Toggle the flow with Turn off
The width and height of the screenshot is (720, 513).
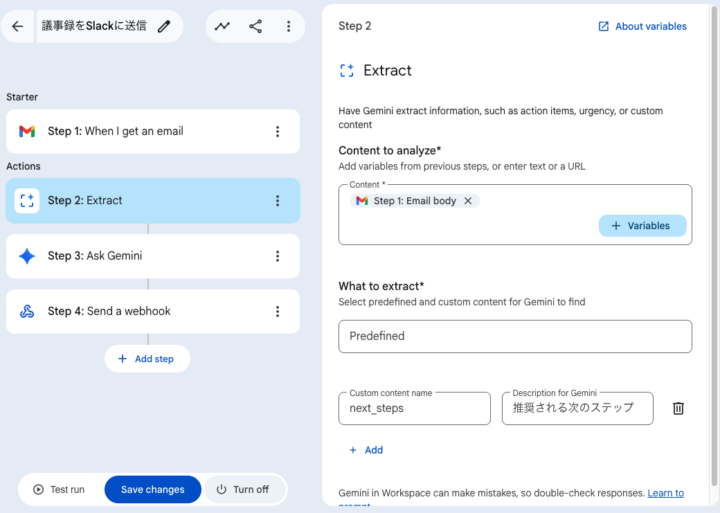pos(243,490)
